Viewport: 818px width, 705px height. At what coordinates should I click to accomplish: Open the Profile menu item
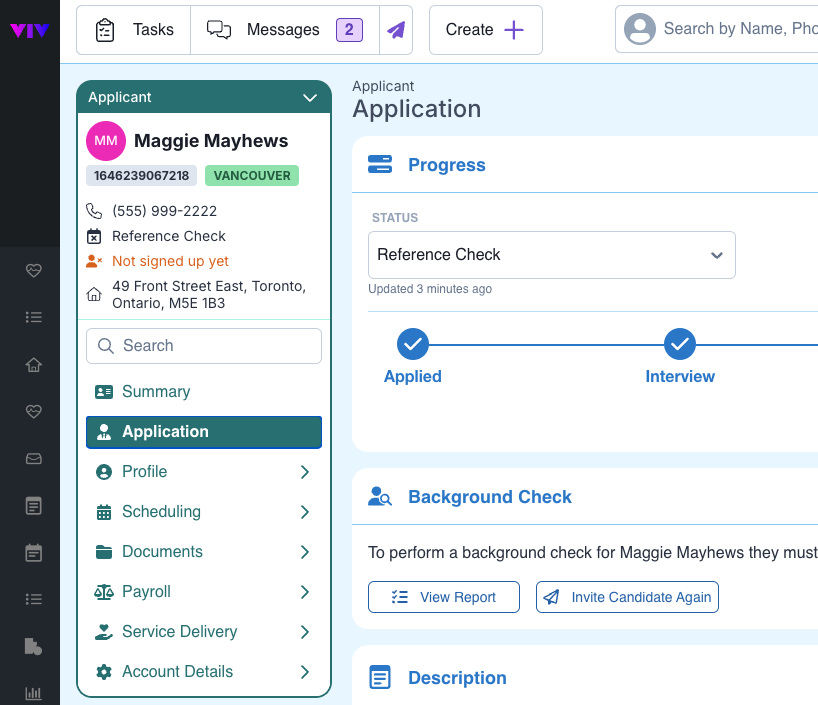click(204, 472)
